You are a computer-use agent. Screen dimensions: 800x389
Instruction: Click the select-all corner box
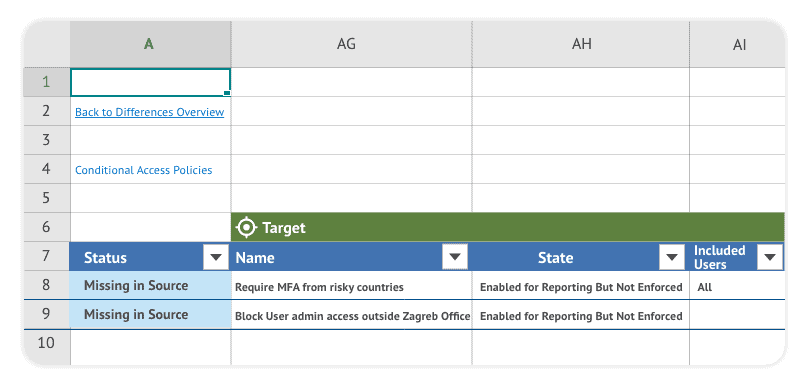[x=46, y=44]
